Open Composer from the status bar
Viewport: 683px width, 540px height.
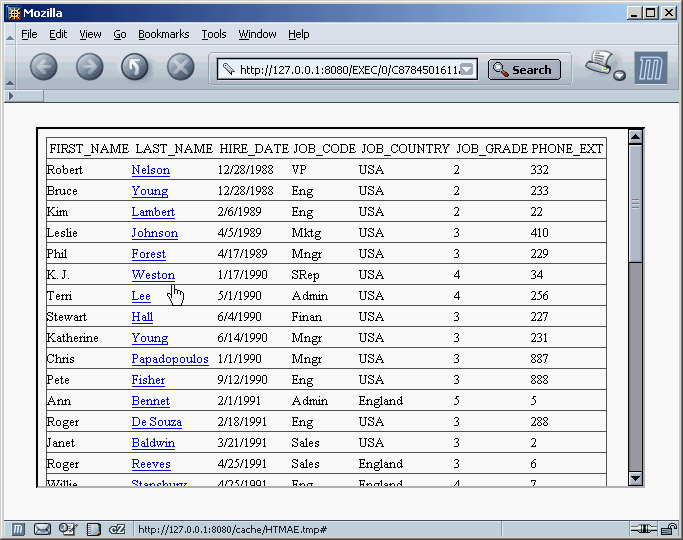(x=68, y=529)
